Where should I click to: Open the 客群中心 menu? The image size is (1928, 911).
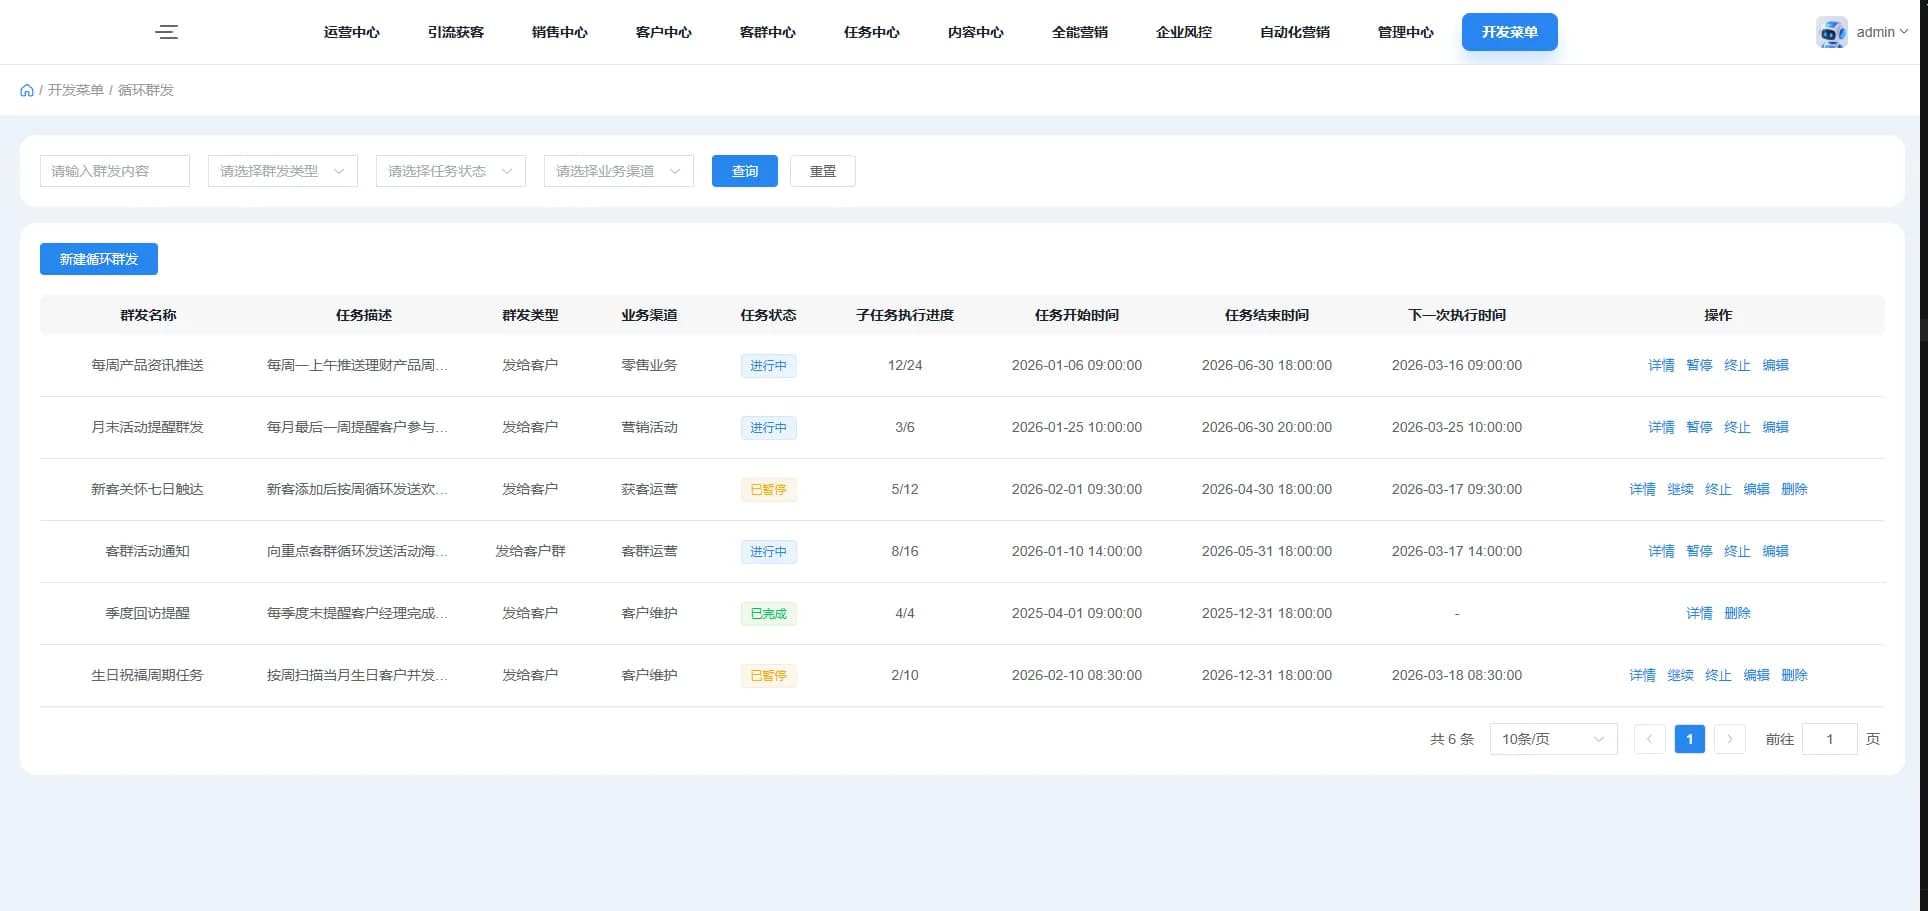pos(768,32)
